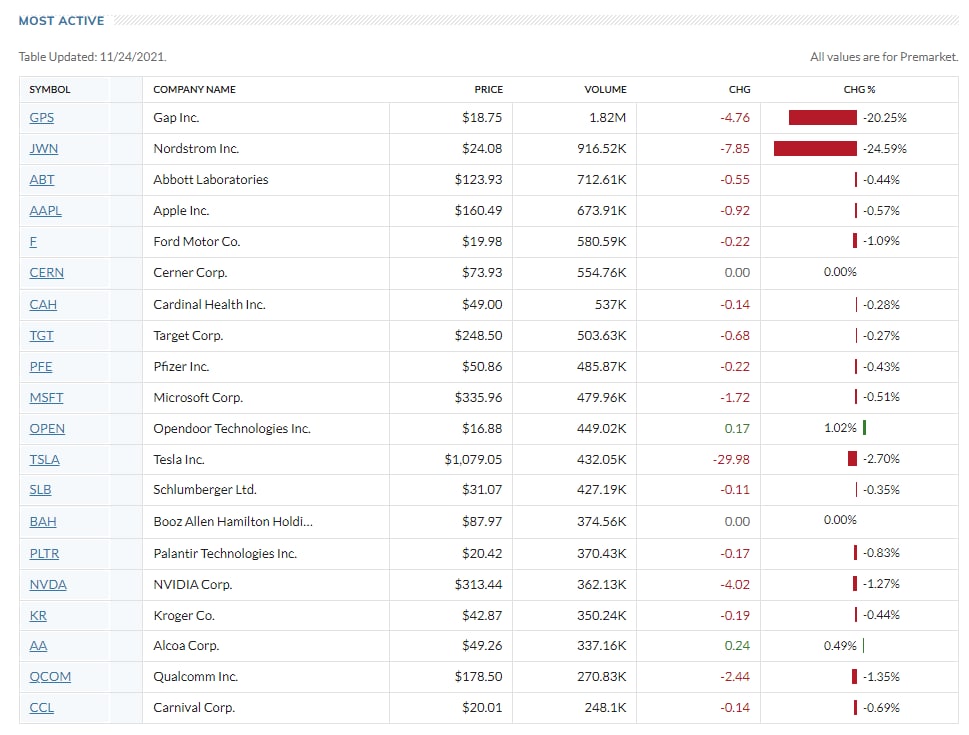Open the BAH symbol link
This screenshot has height=735, width=969.
click(x=43, y=521)
